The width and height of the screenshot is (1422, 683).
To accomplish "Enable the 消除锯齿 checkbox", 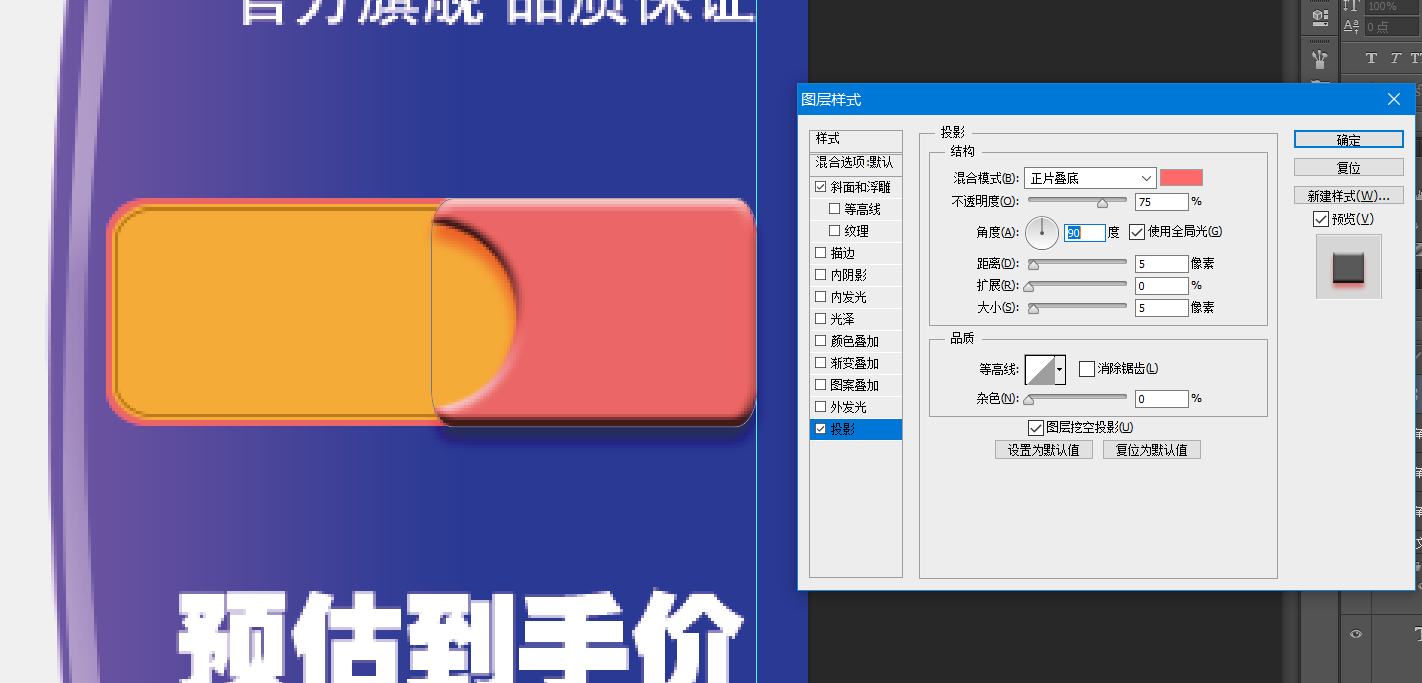I will click(1087, 369).
